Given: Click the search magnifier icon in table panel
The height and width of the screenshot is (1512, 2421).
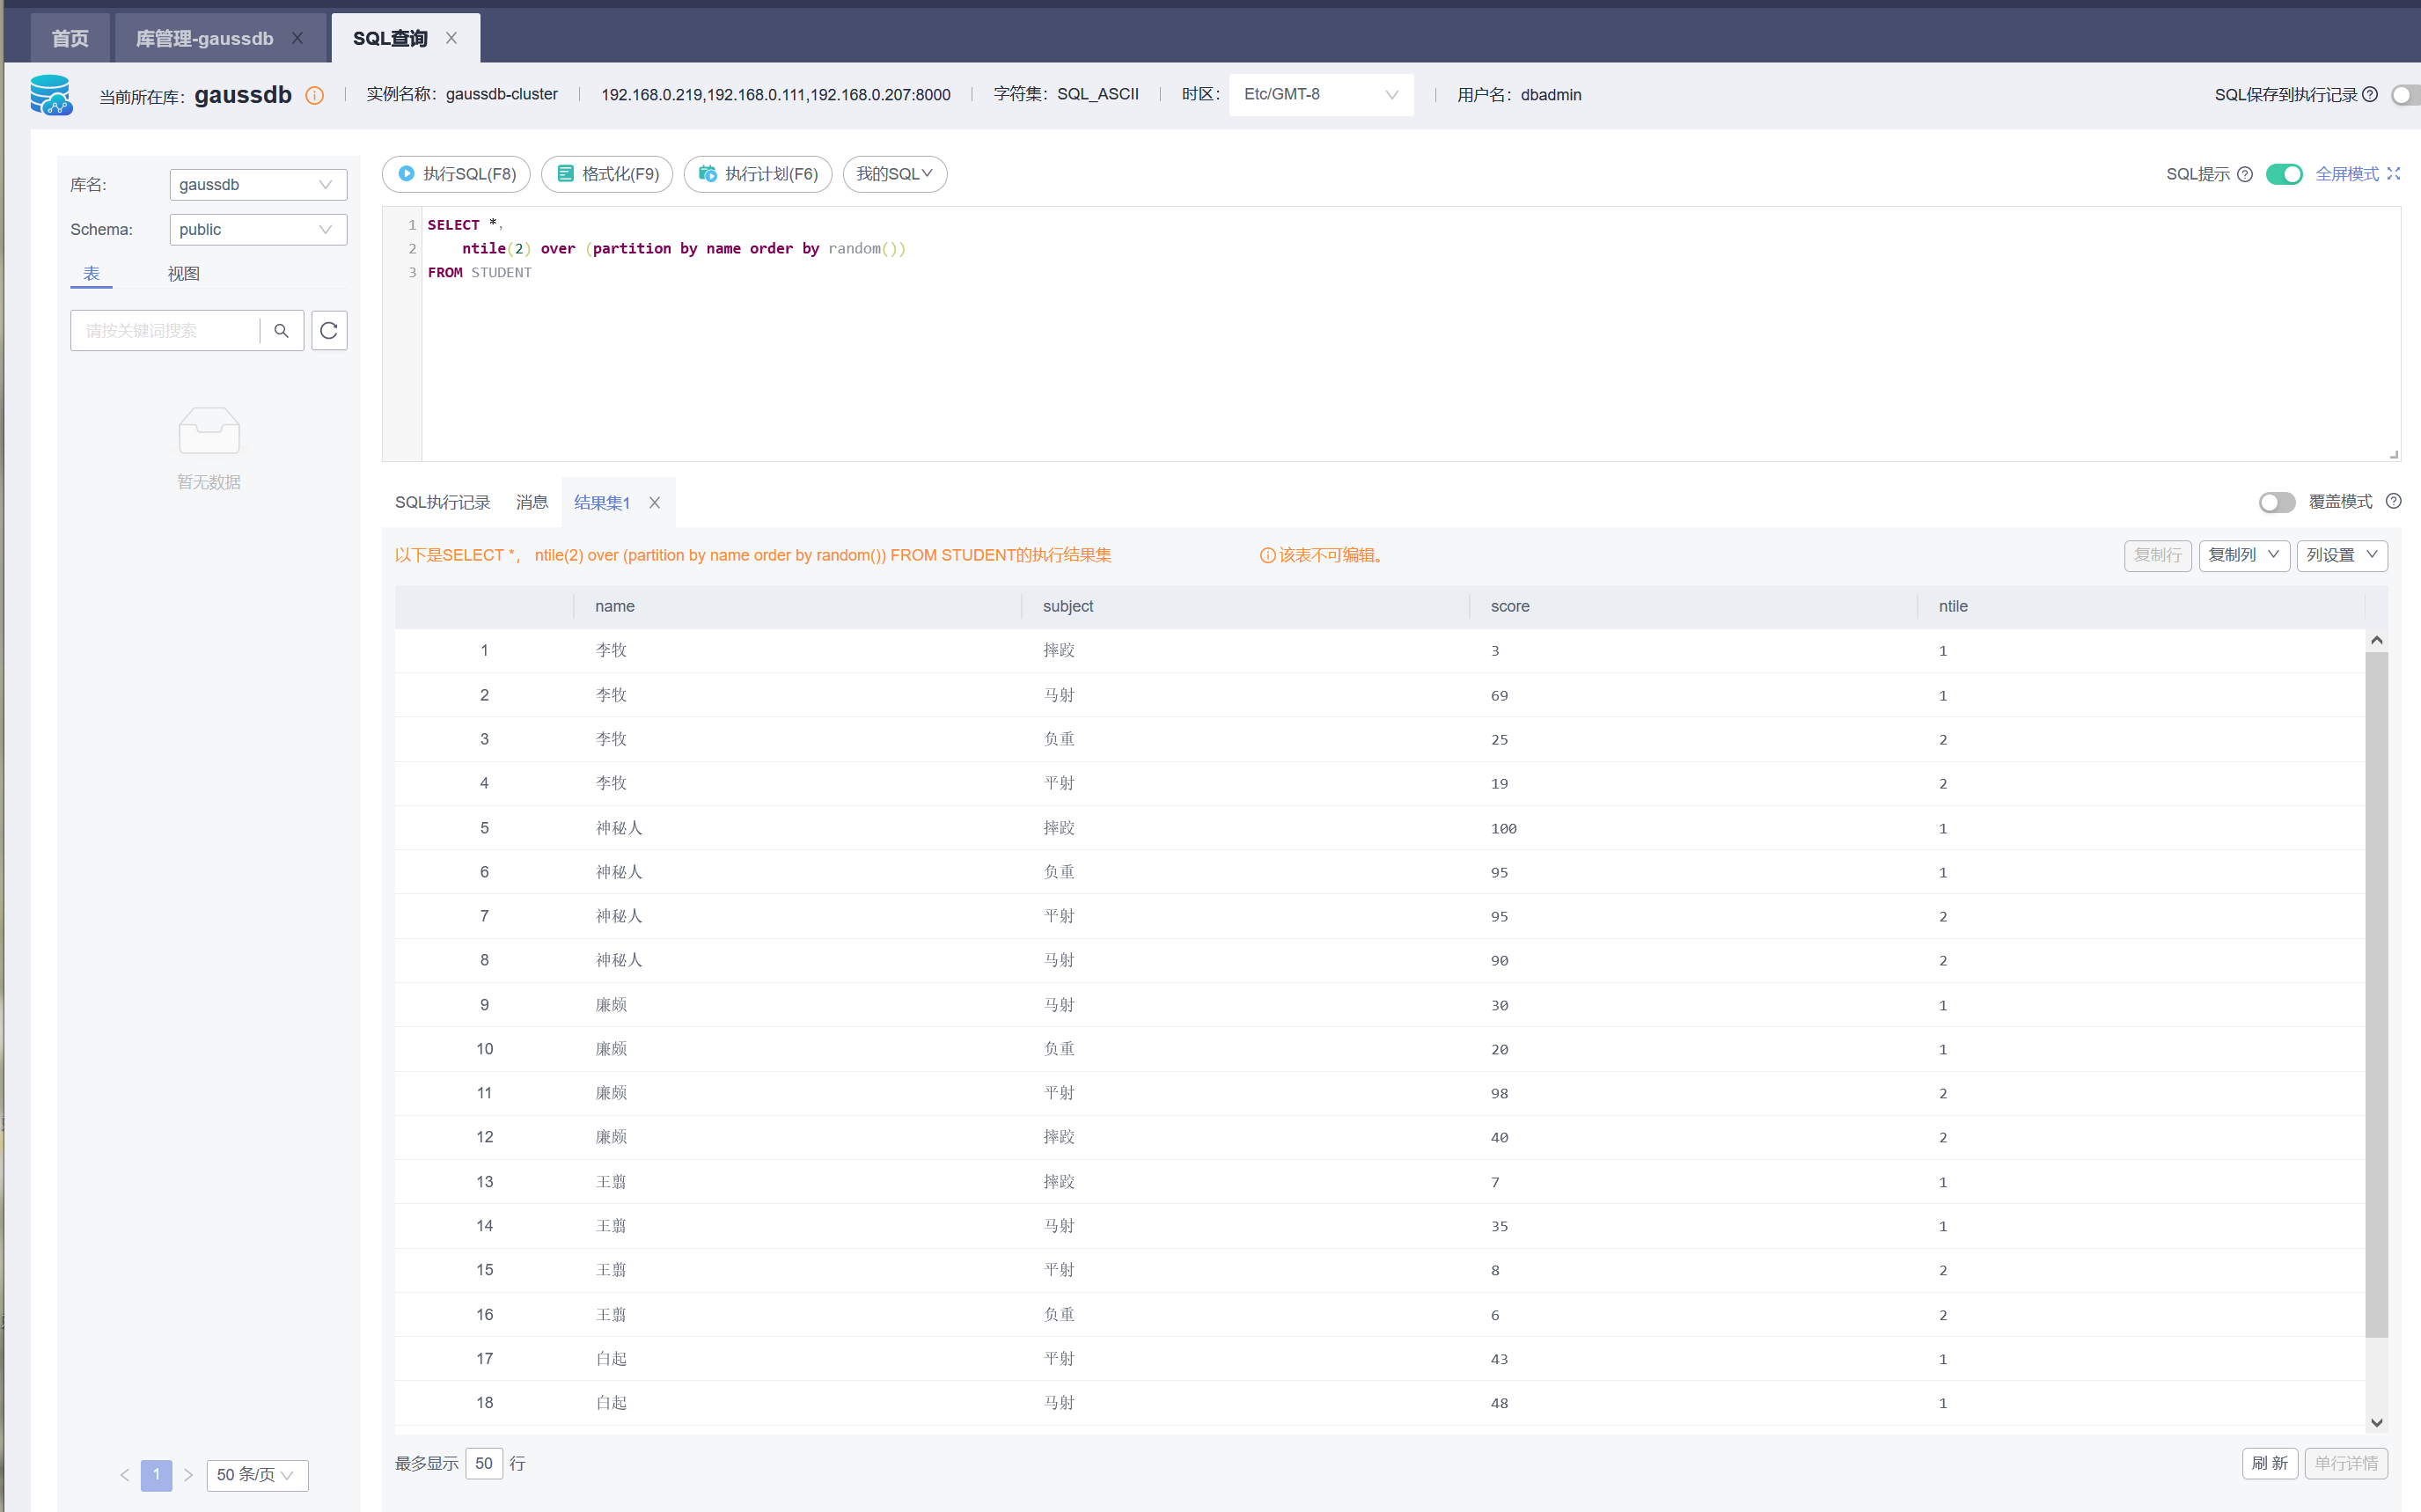Looking at the screenshot, I should [x=281, y=331].
